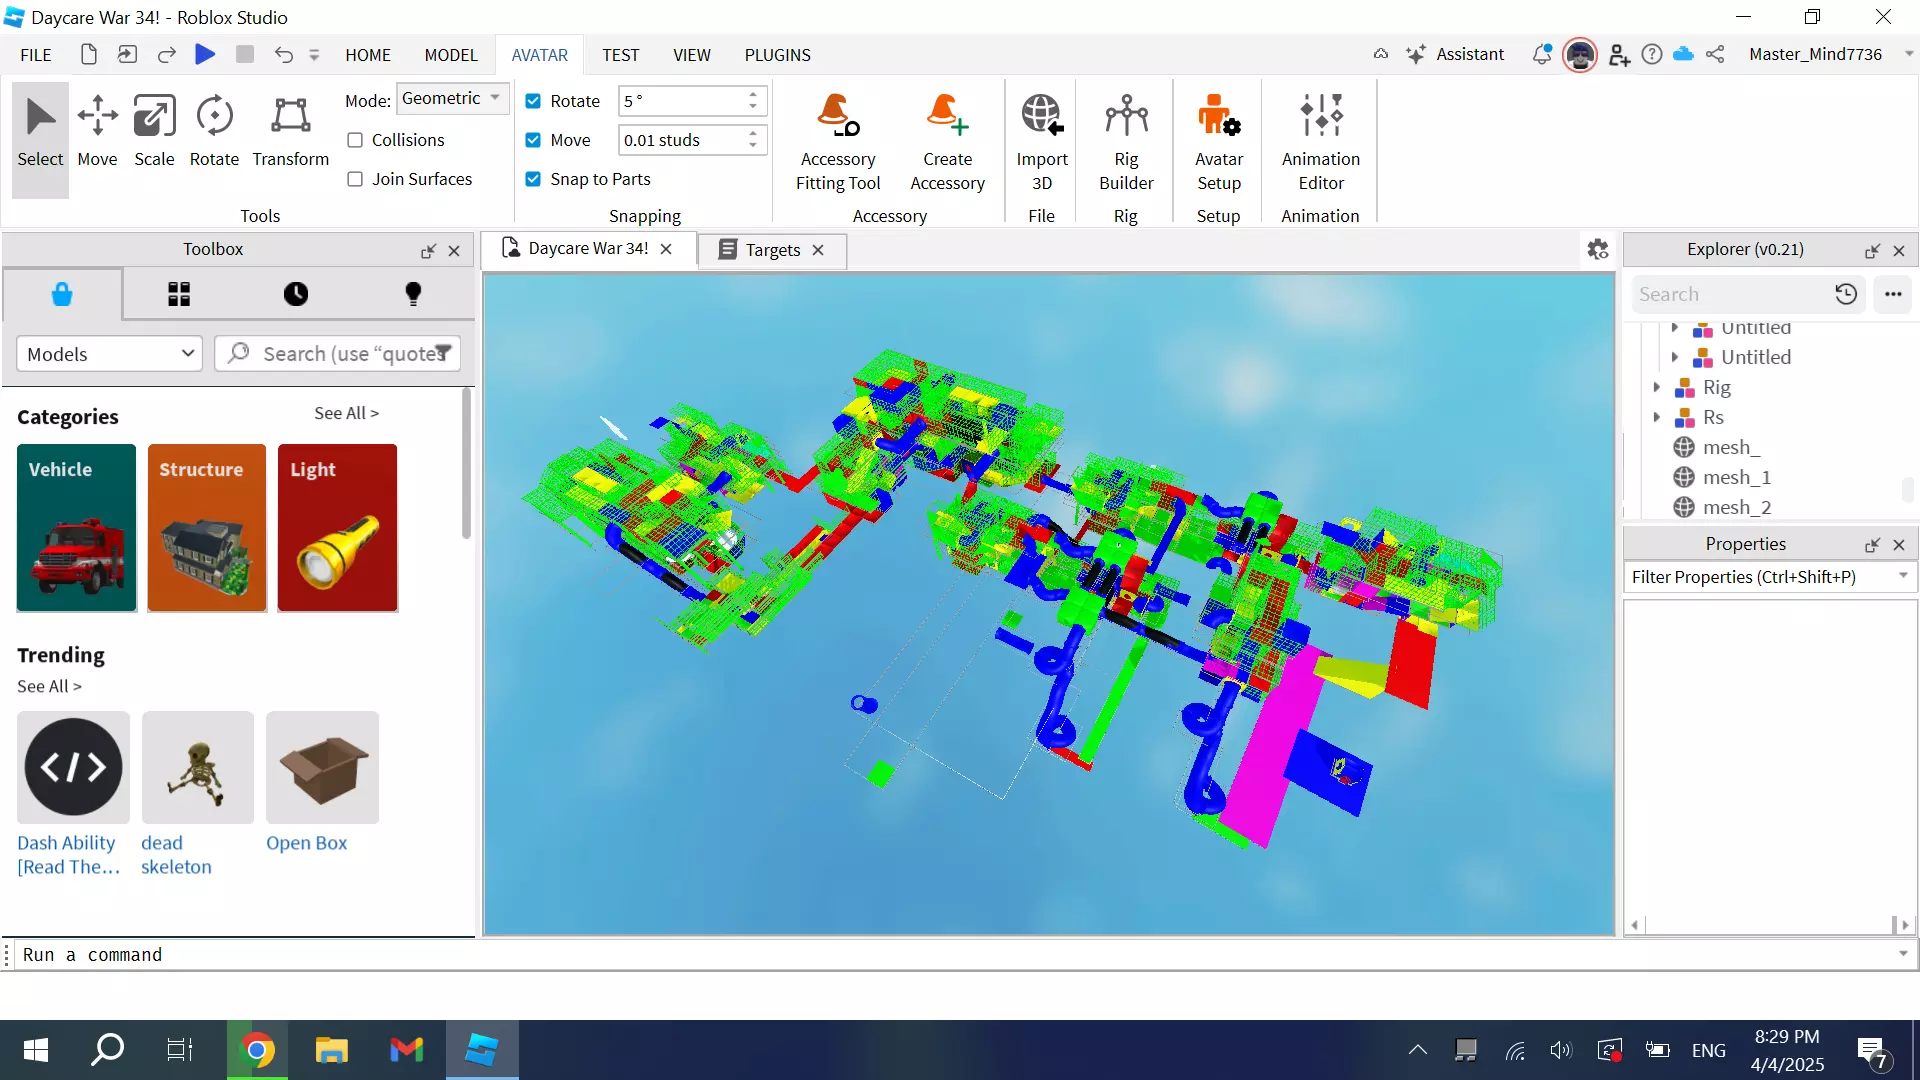Viewport: 1920px width, 1080px height.
Task: Open the Mode Geometric dropdown
Action: click(452, 98)
